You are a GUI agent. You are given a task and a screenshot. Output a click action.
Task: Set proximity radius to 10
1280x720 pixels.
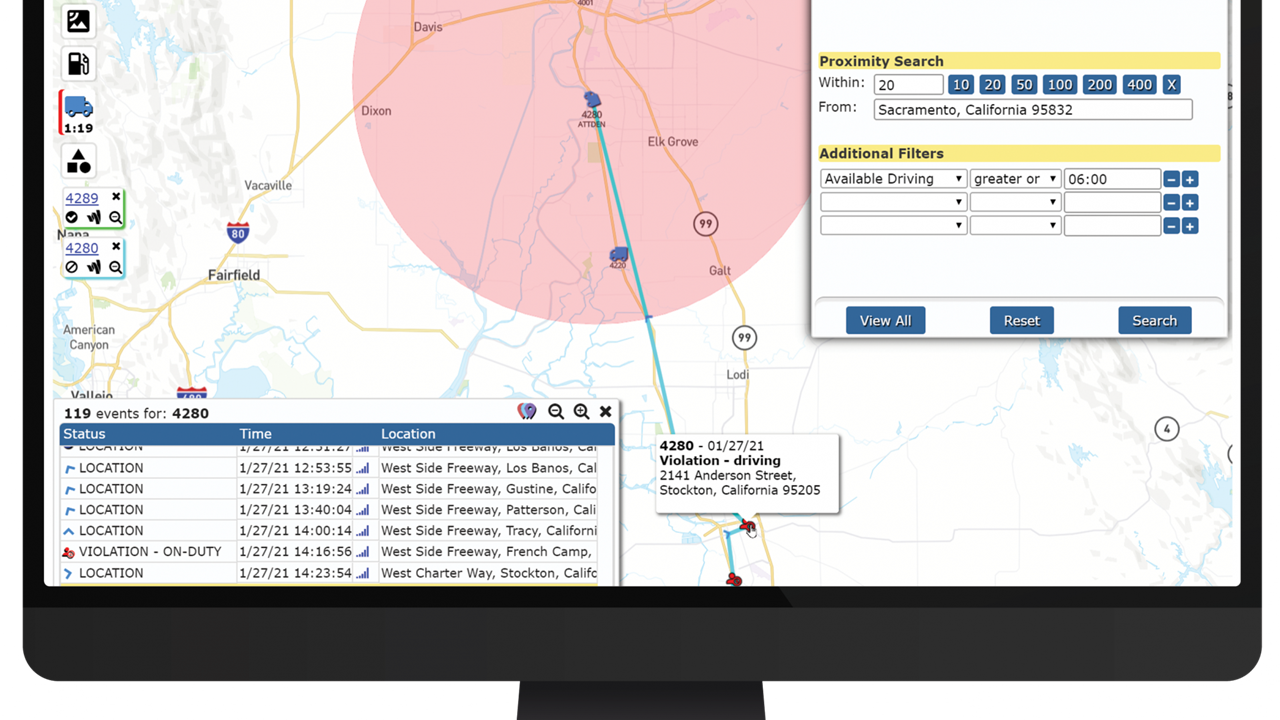(x=960, y=85)
